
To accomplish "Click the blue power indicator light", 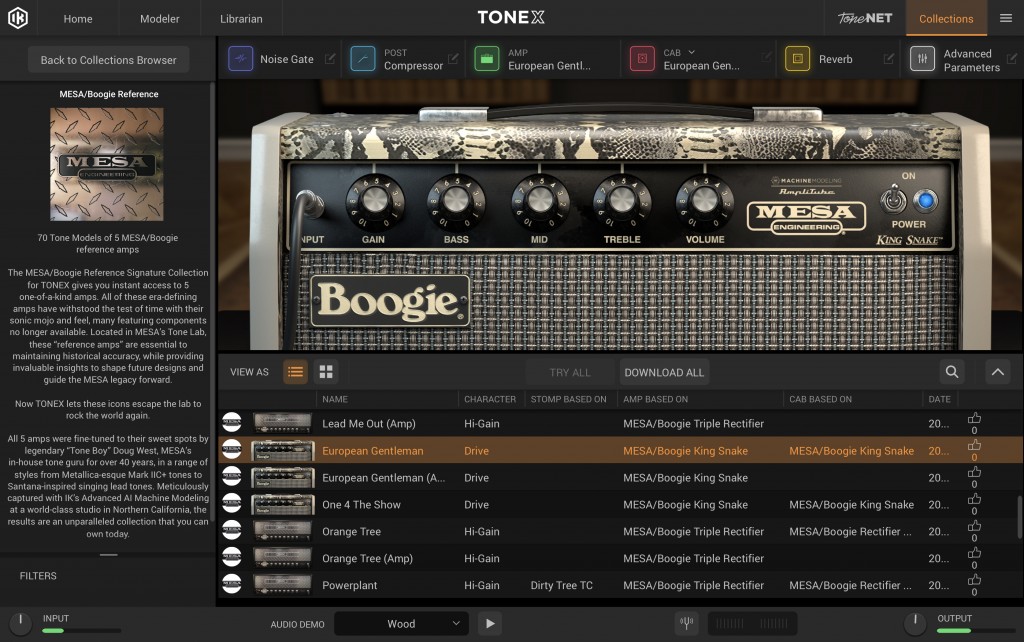I will pos(925,201).
